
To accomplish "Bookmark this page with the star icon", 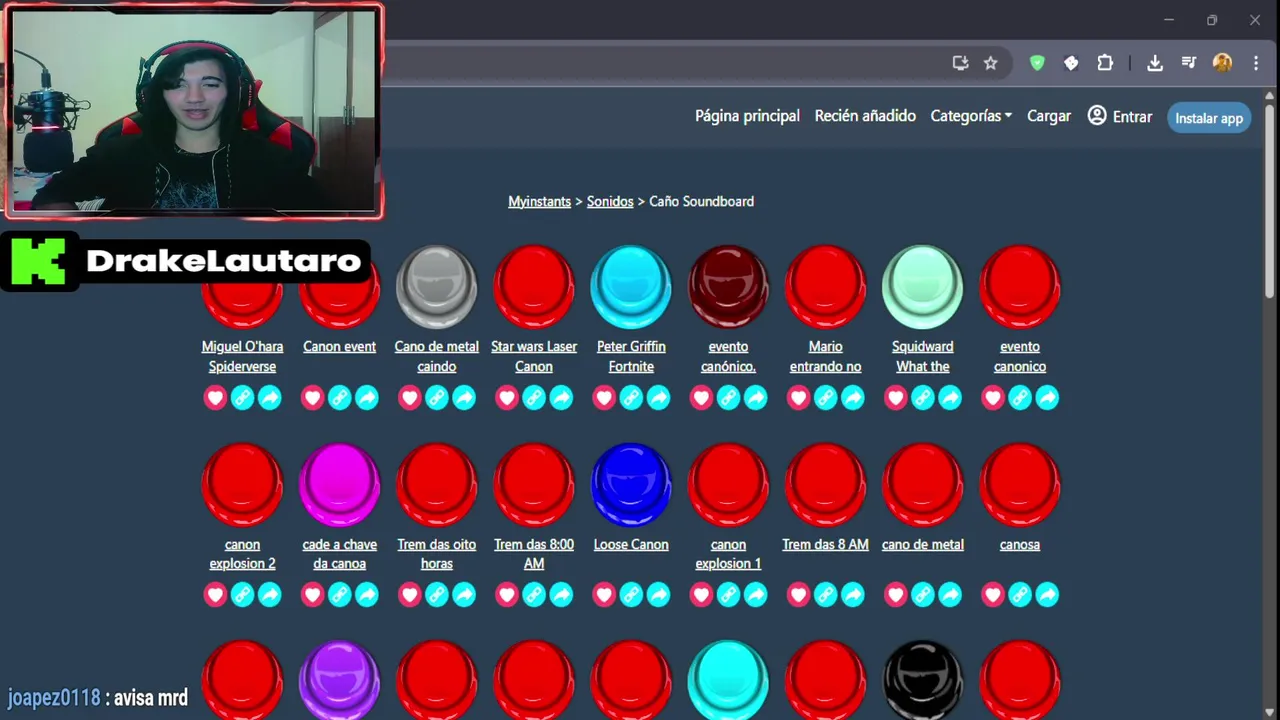I will pos(990,63).
